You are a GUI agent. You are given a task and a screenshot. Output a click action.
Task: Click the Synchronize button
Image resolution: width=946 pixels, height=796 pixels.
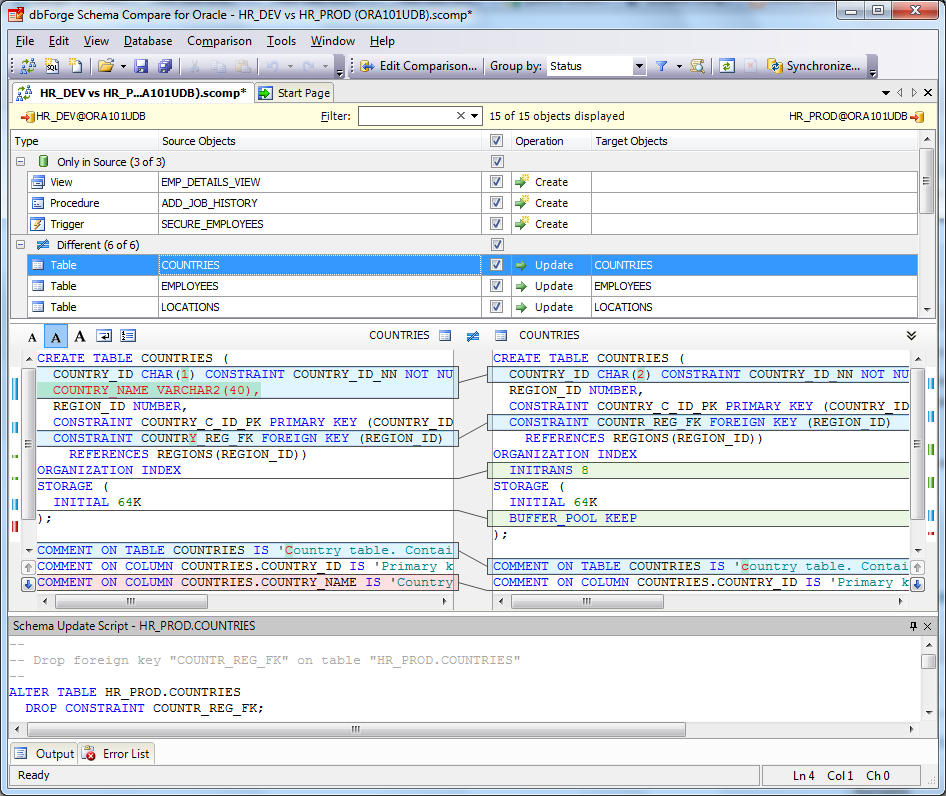(x=813, y=66)
